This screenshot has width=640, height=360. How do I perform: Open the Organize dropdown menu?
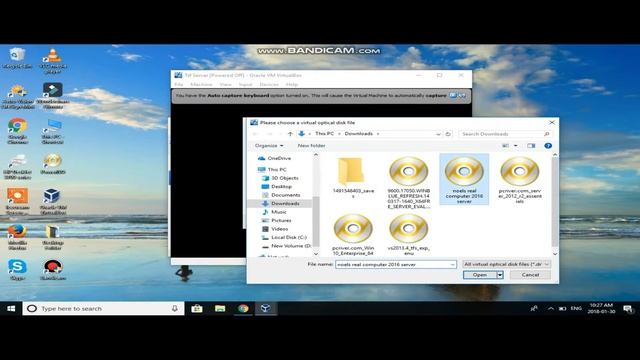pos(269,146)
